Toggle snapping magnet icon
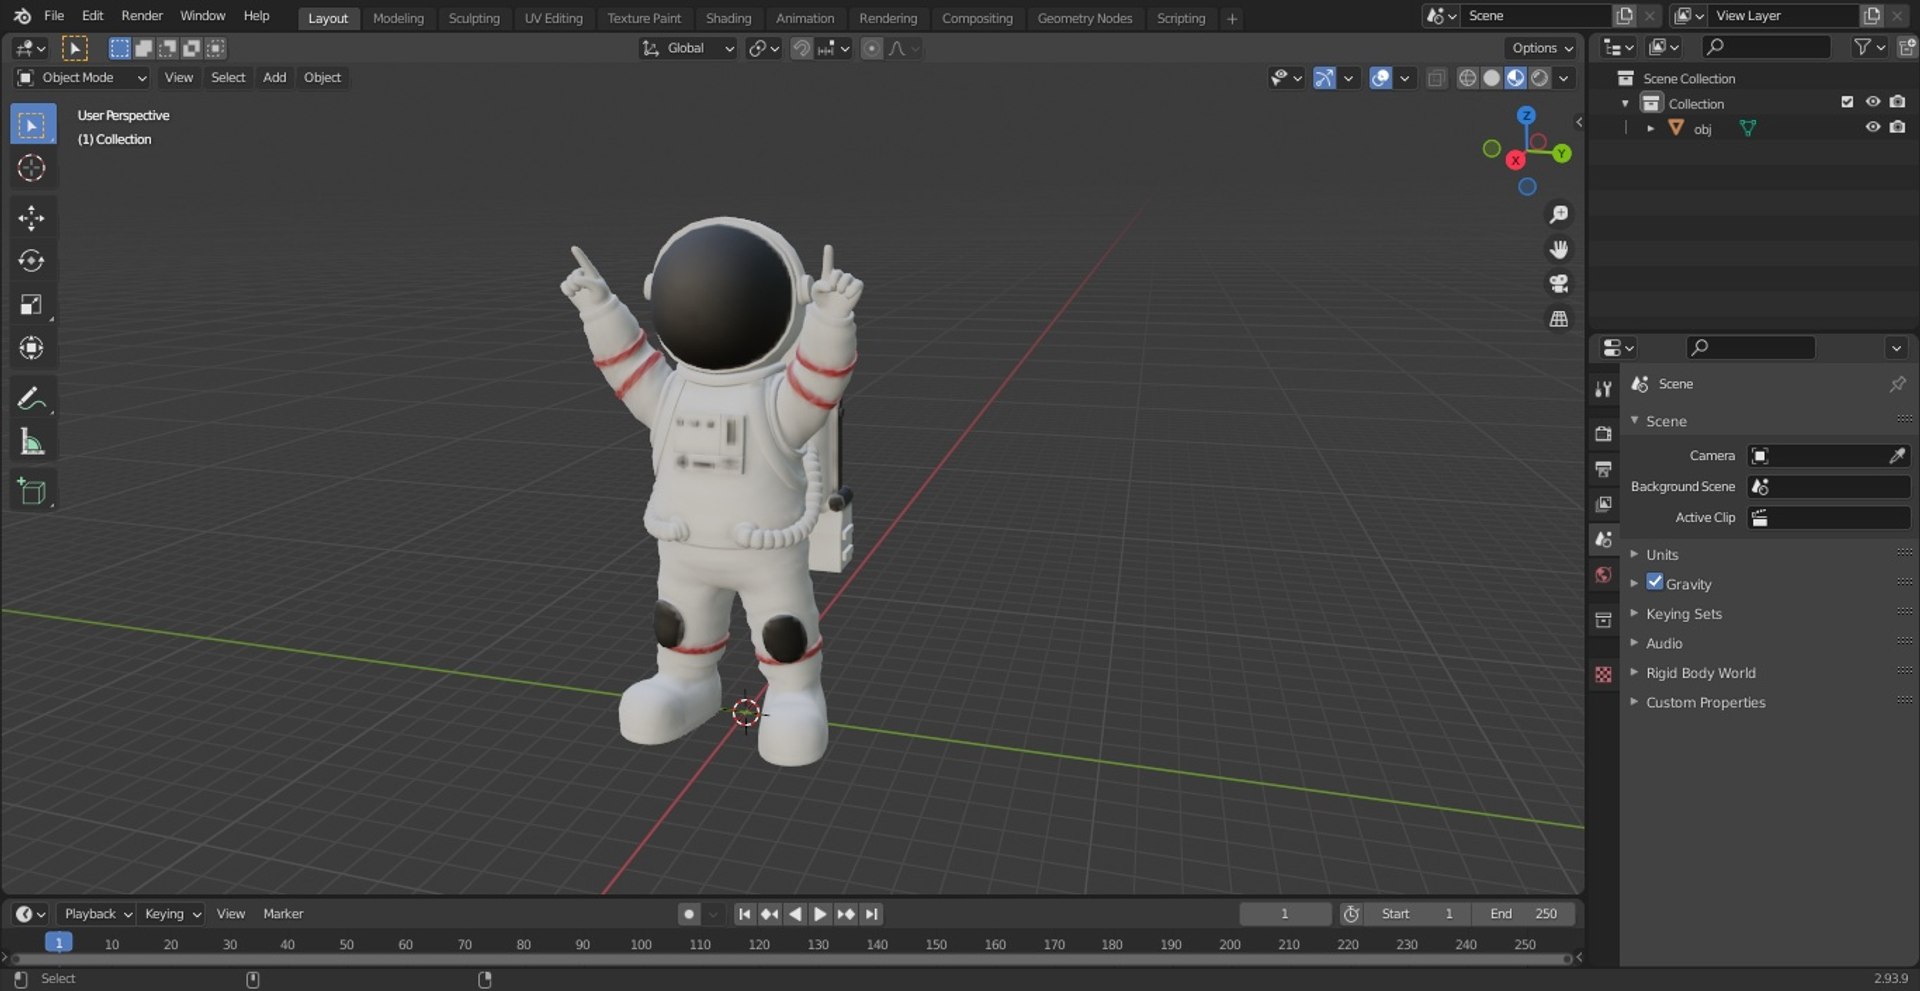The height and width of the screenshot is (991, 1920). 801,48
